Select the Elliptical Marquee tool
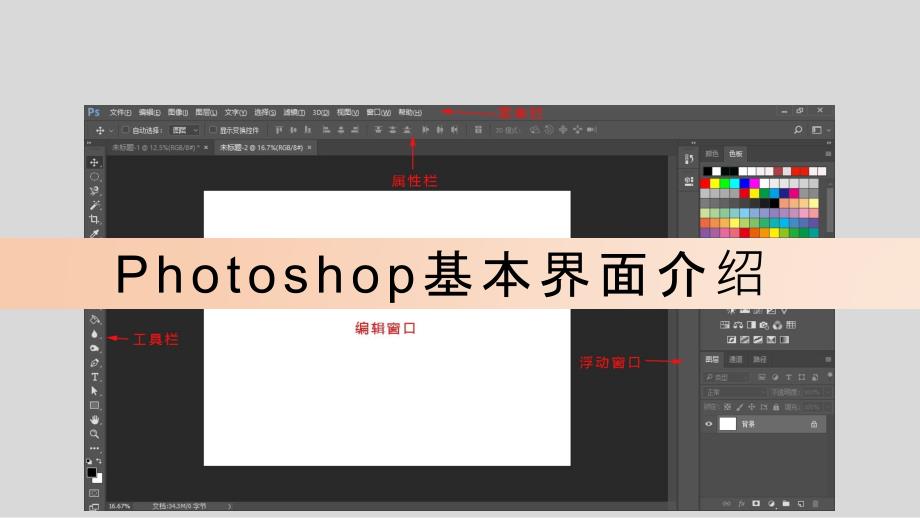The width and height of the screenshot is (920, 518). 94,177
